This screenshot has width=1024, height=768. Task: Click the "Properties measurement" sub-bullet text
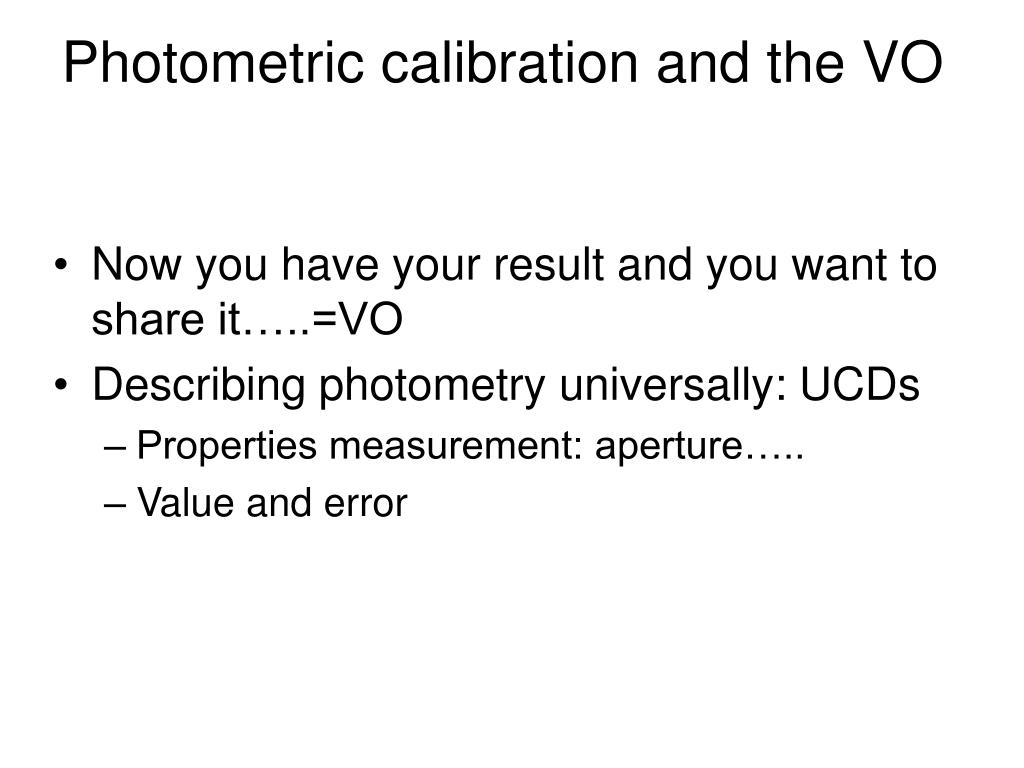point(359,447)
